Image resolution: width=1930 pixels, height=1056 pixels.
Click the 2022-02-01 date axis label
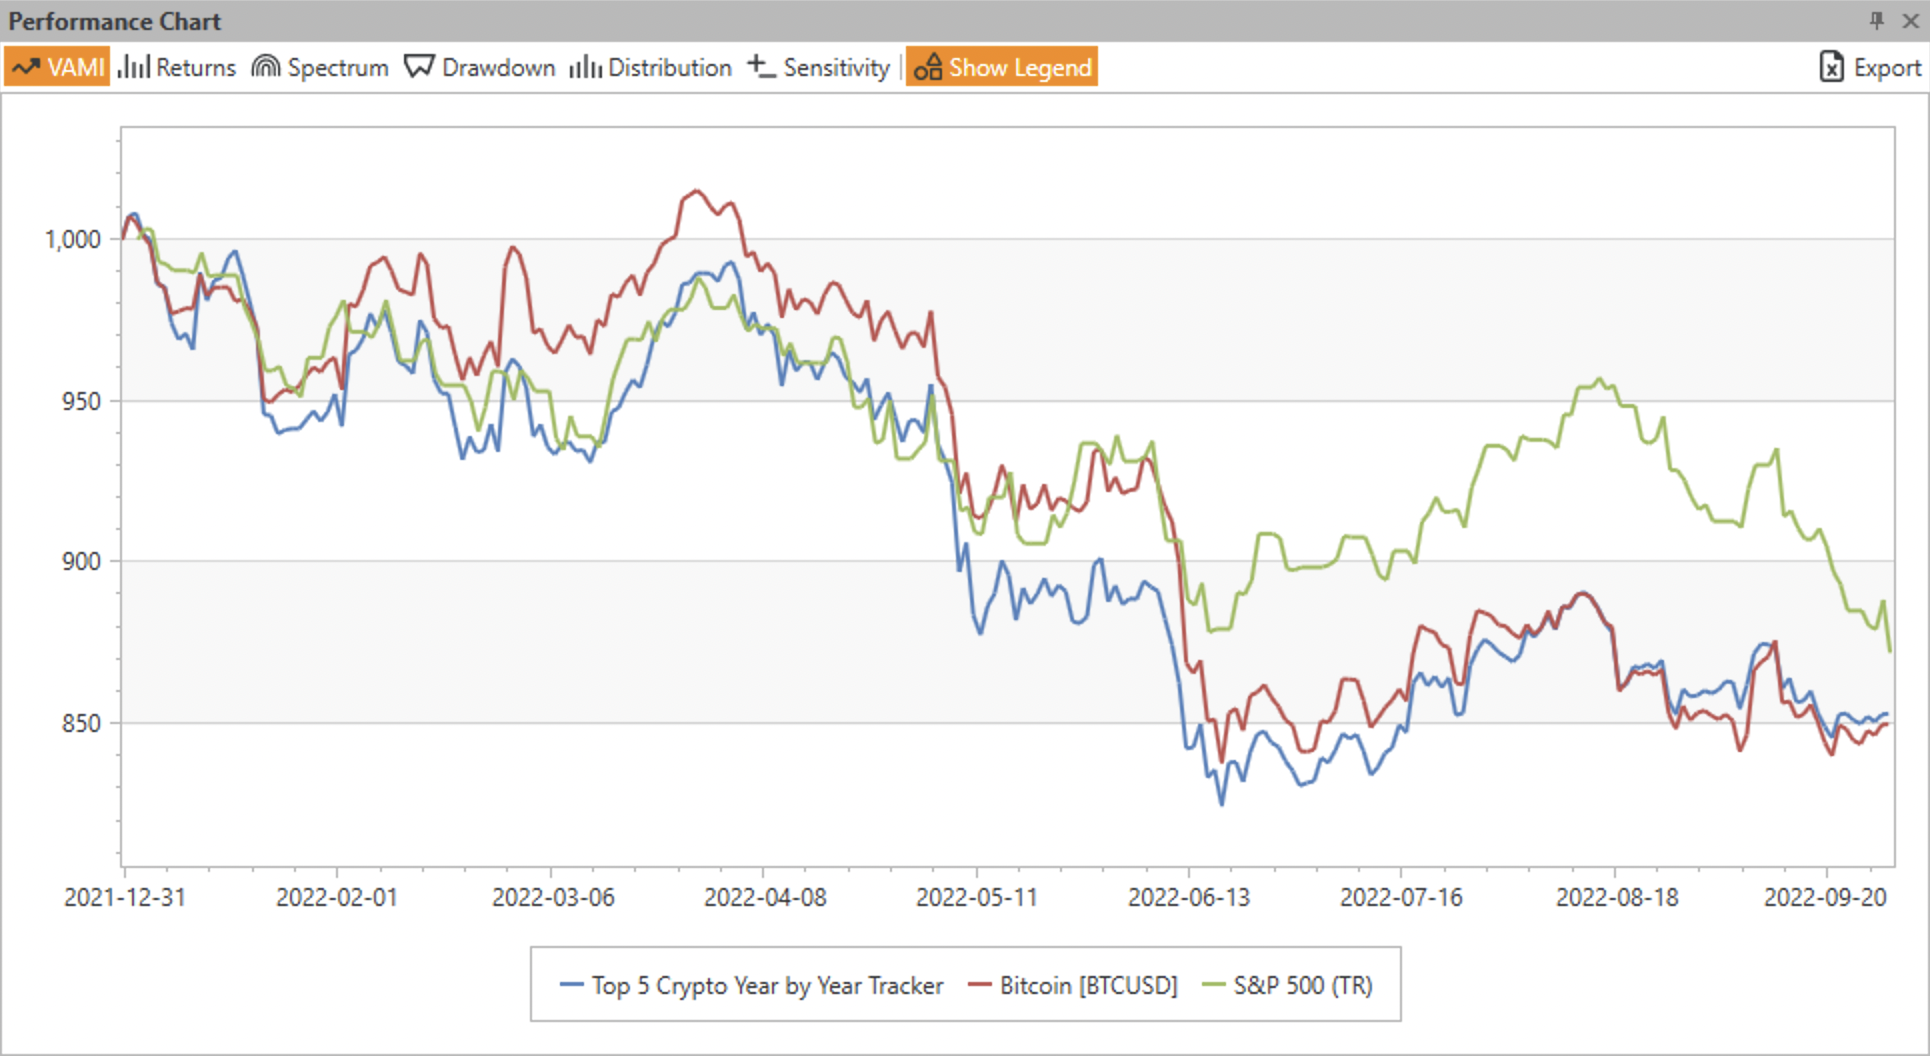coord(337,897)
